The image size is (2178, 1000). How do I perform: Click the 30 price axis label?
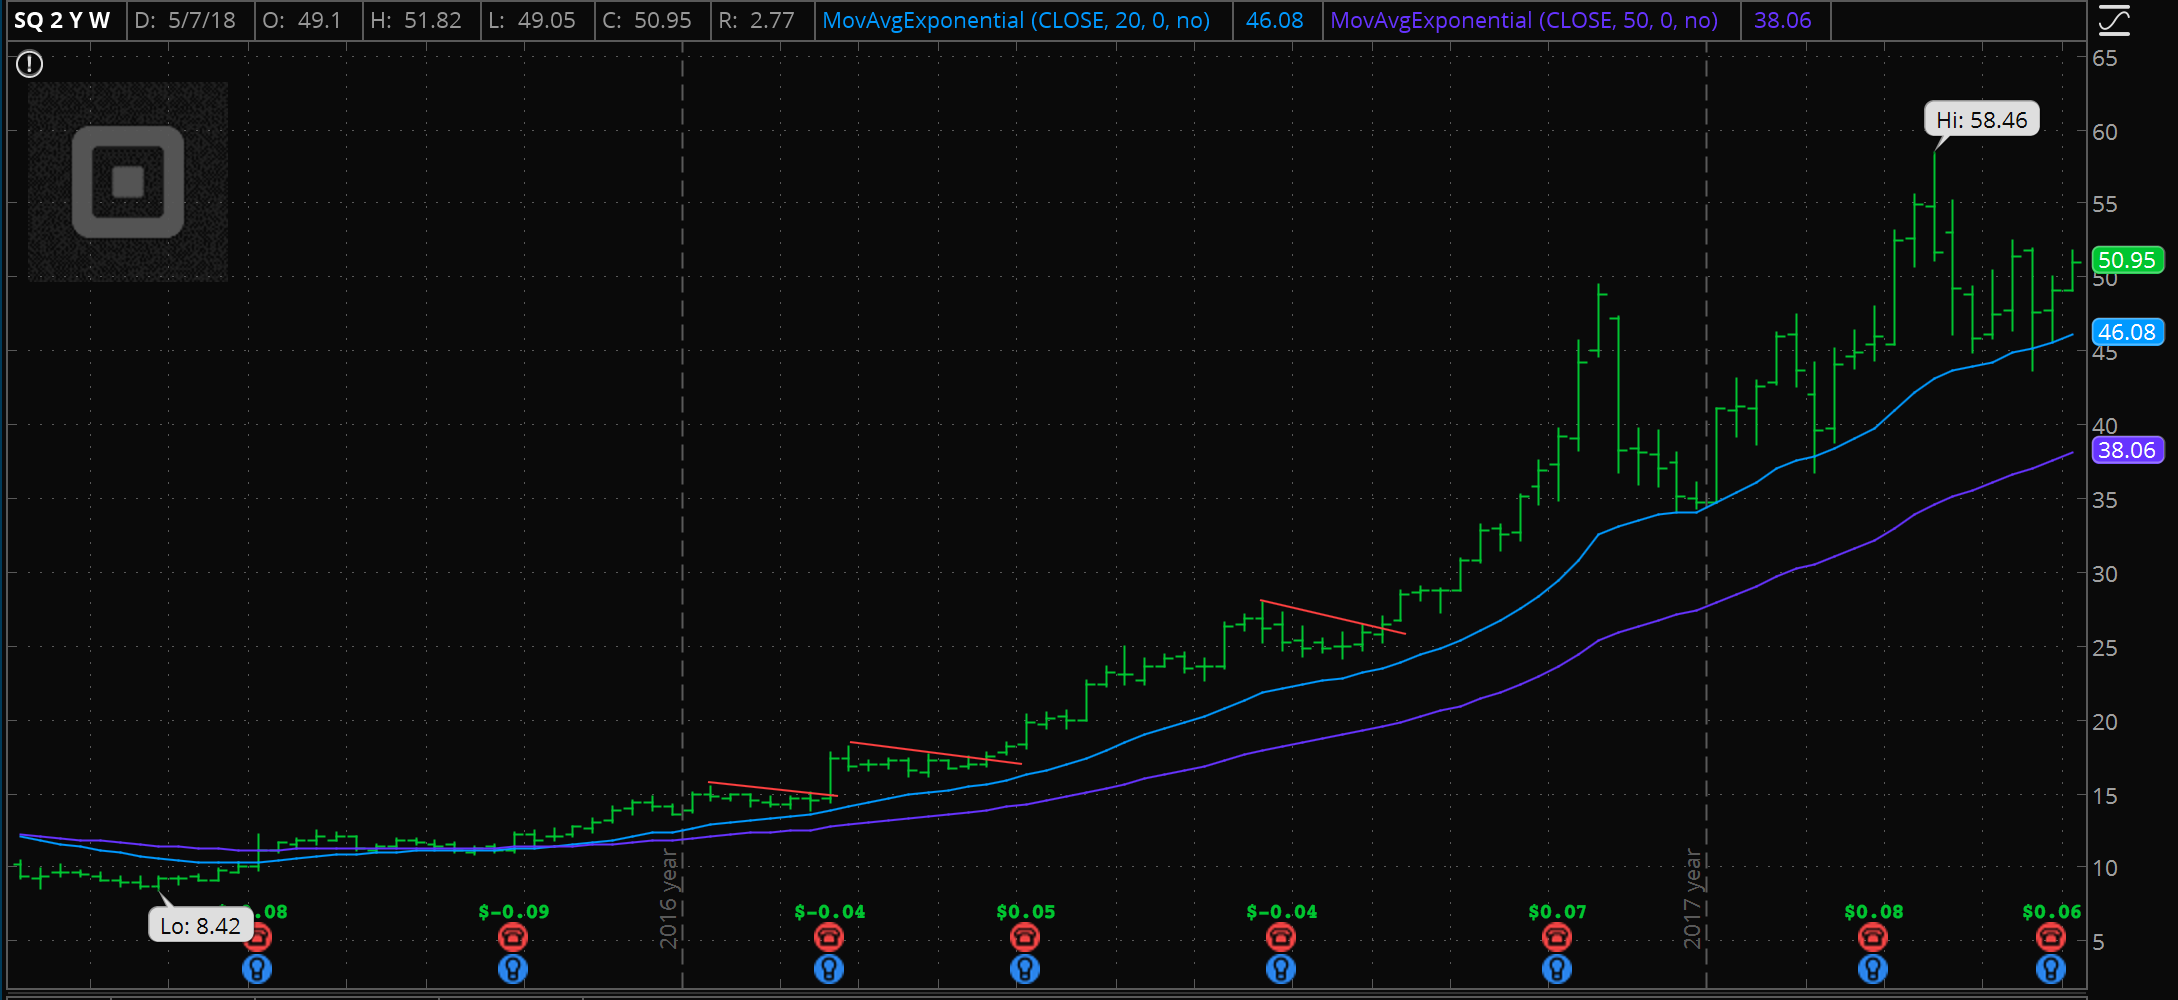pos(2105,574)
